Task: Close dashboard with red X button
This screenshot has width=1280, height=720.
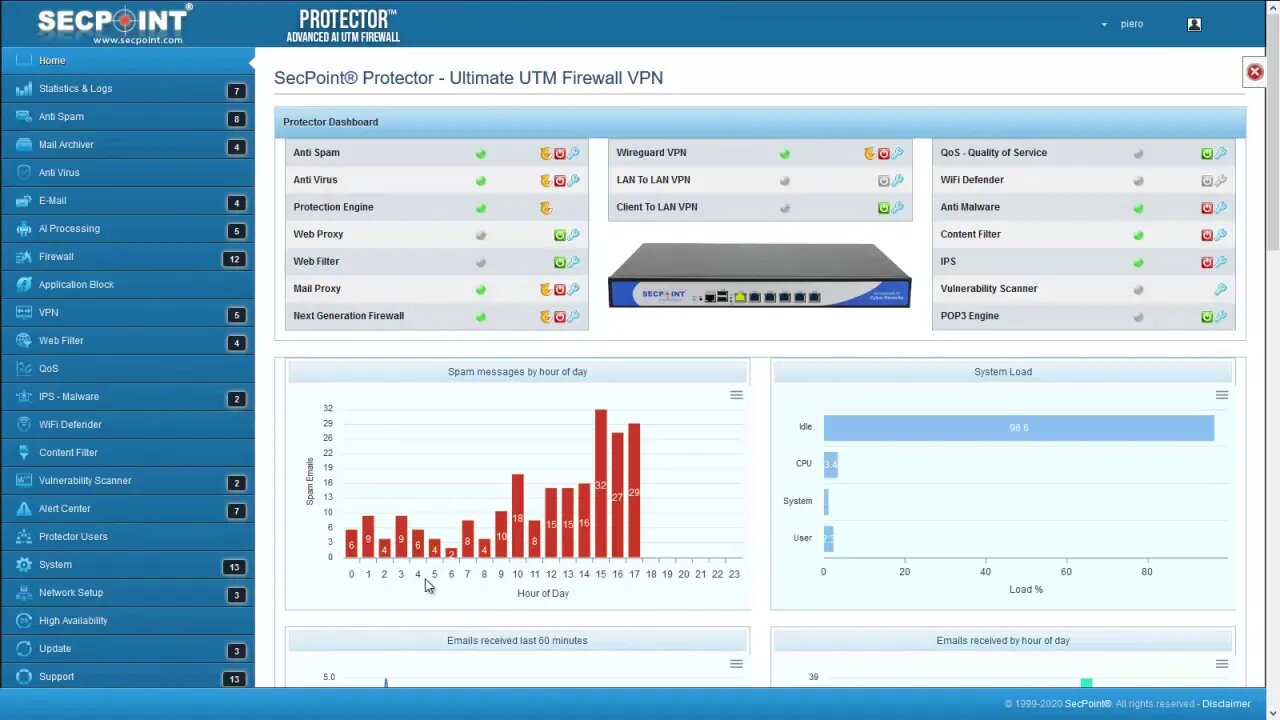Action: pyautogui.click(x=1254, y=72)
